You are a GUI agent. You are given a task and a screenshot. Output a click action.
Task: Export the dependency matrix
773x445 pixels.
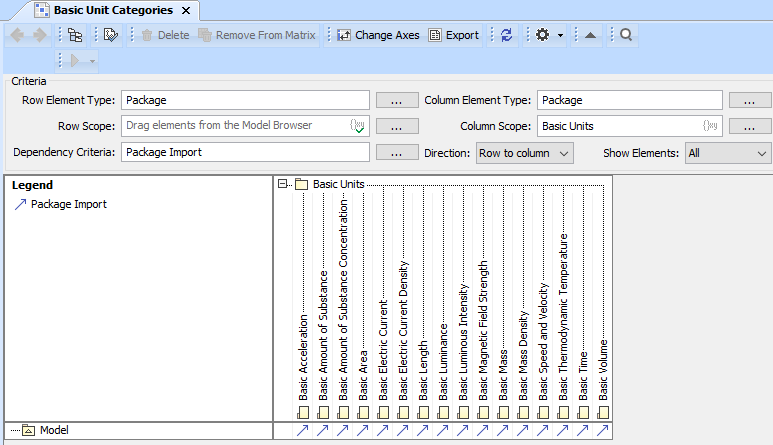453,35
